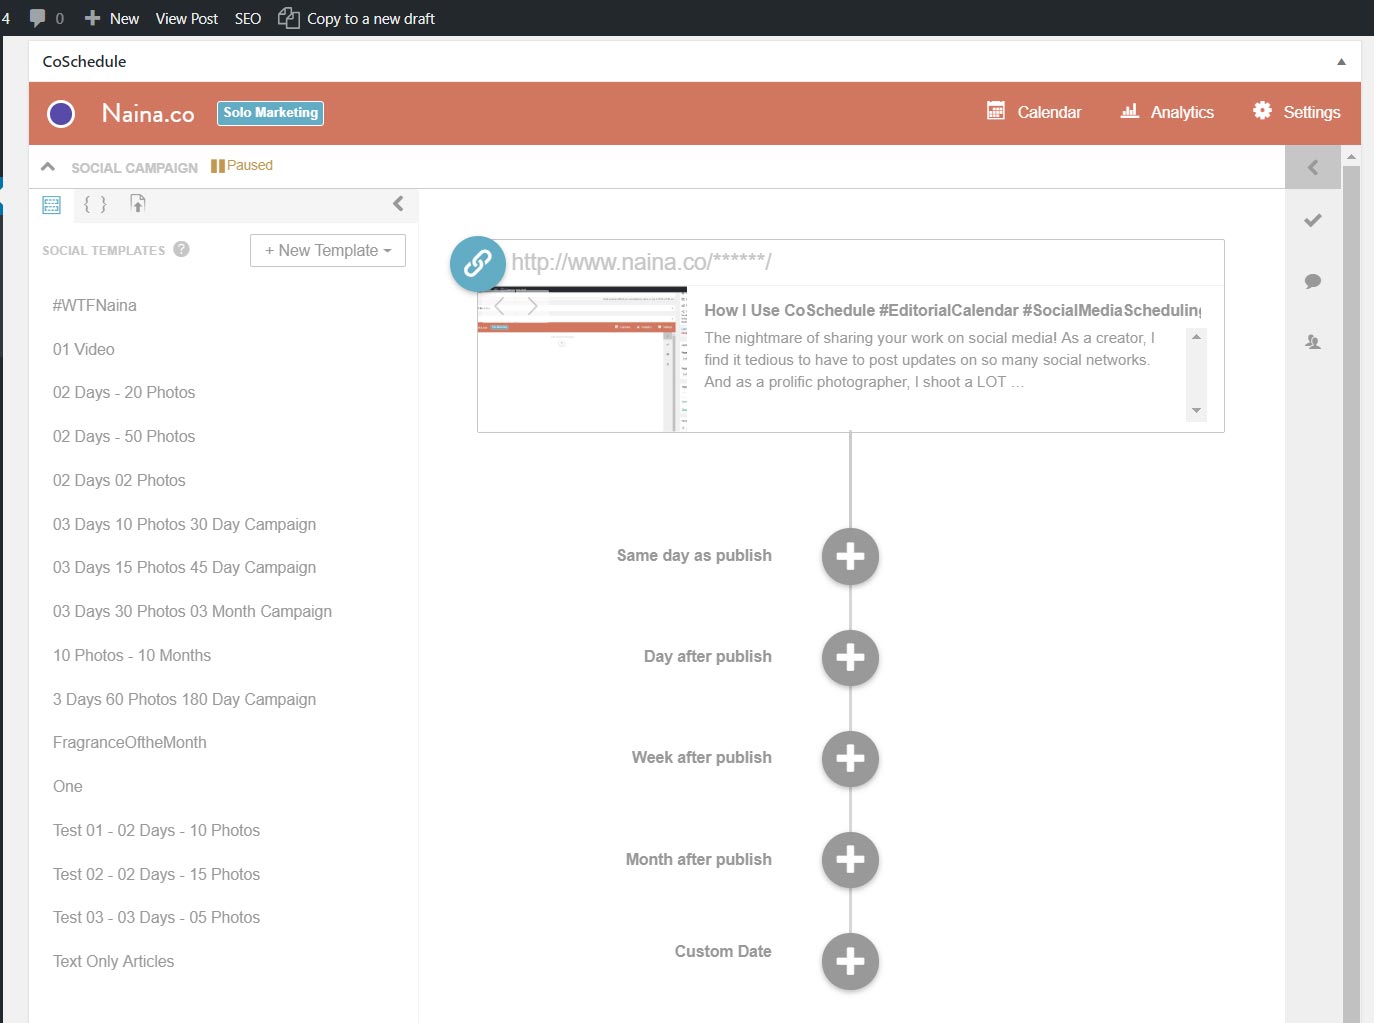Viewport: 1374px width, 1023px height.
Task: Select Test 03 - 03 Days - 05 Photos
Action: (x=156, y=917)
